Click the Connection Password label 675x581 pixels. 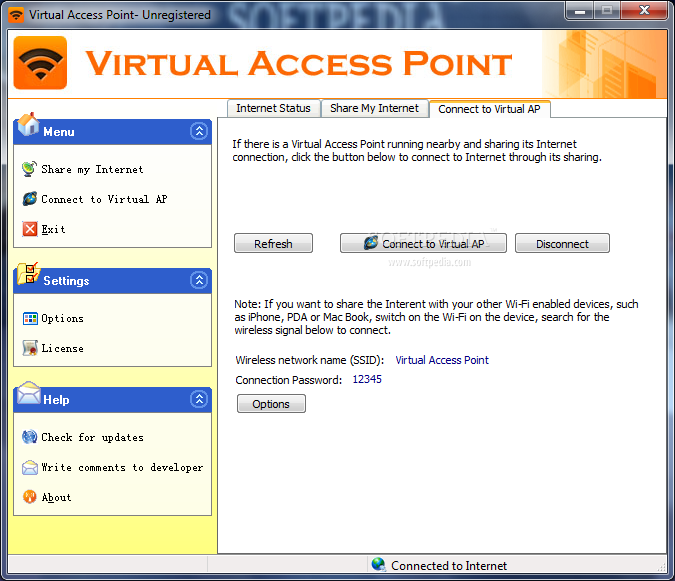coord(288,380)
